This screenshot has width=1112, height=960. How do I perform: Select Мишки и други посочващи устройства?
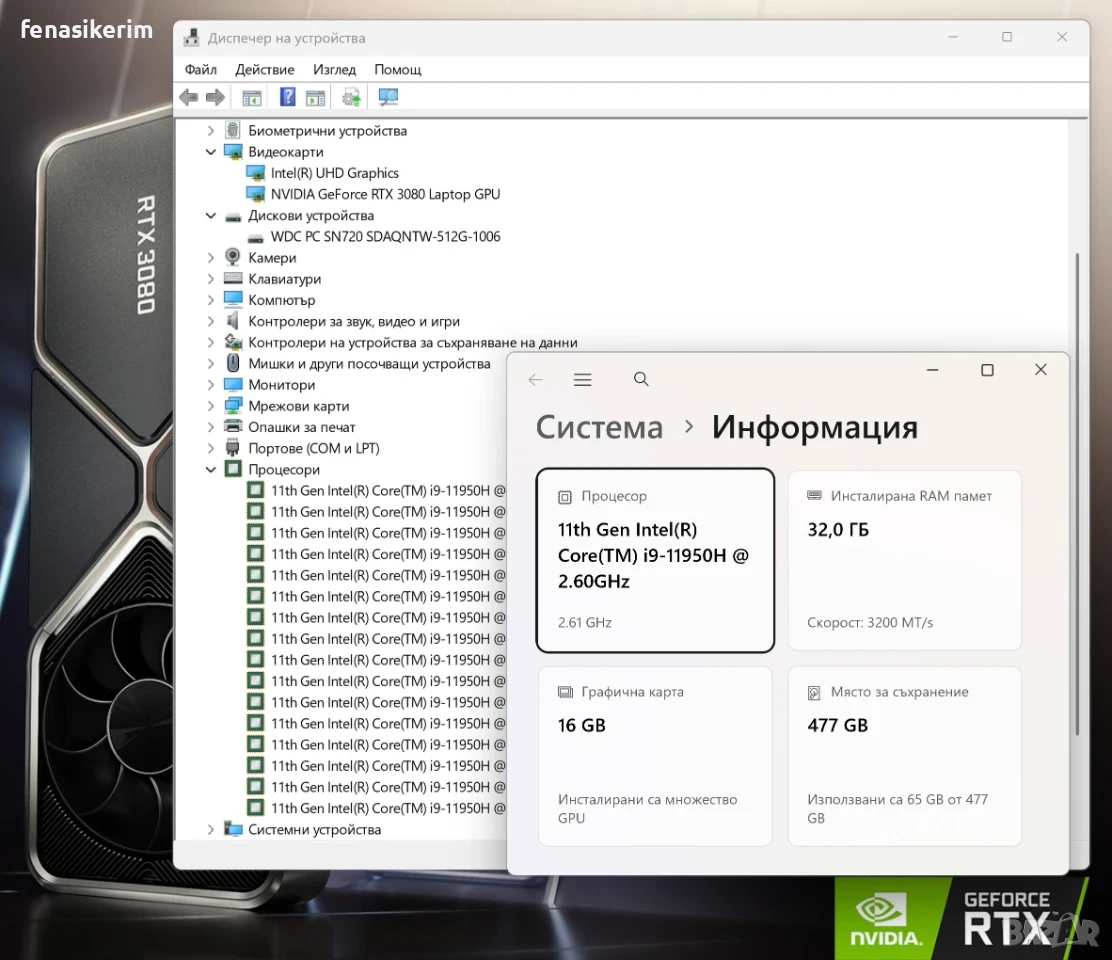pos(369,364)
